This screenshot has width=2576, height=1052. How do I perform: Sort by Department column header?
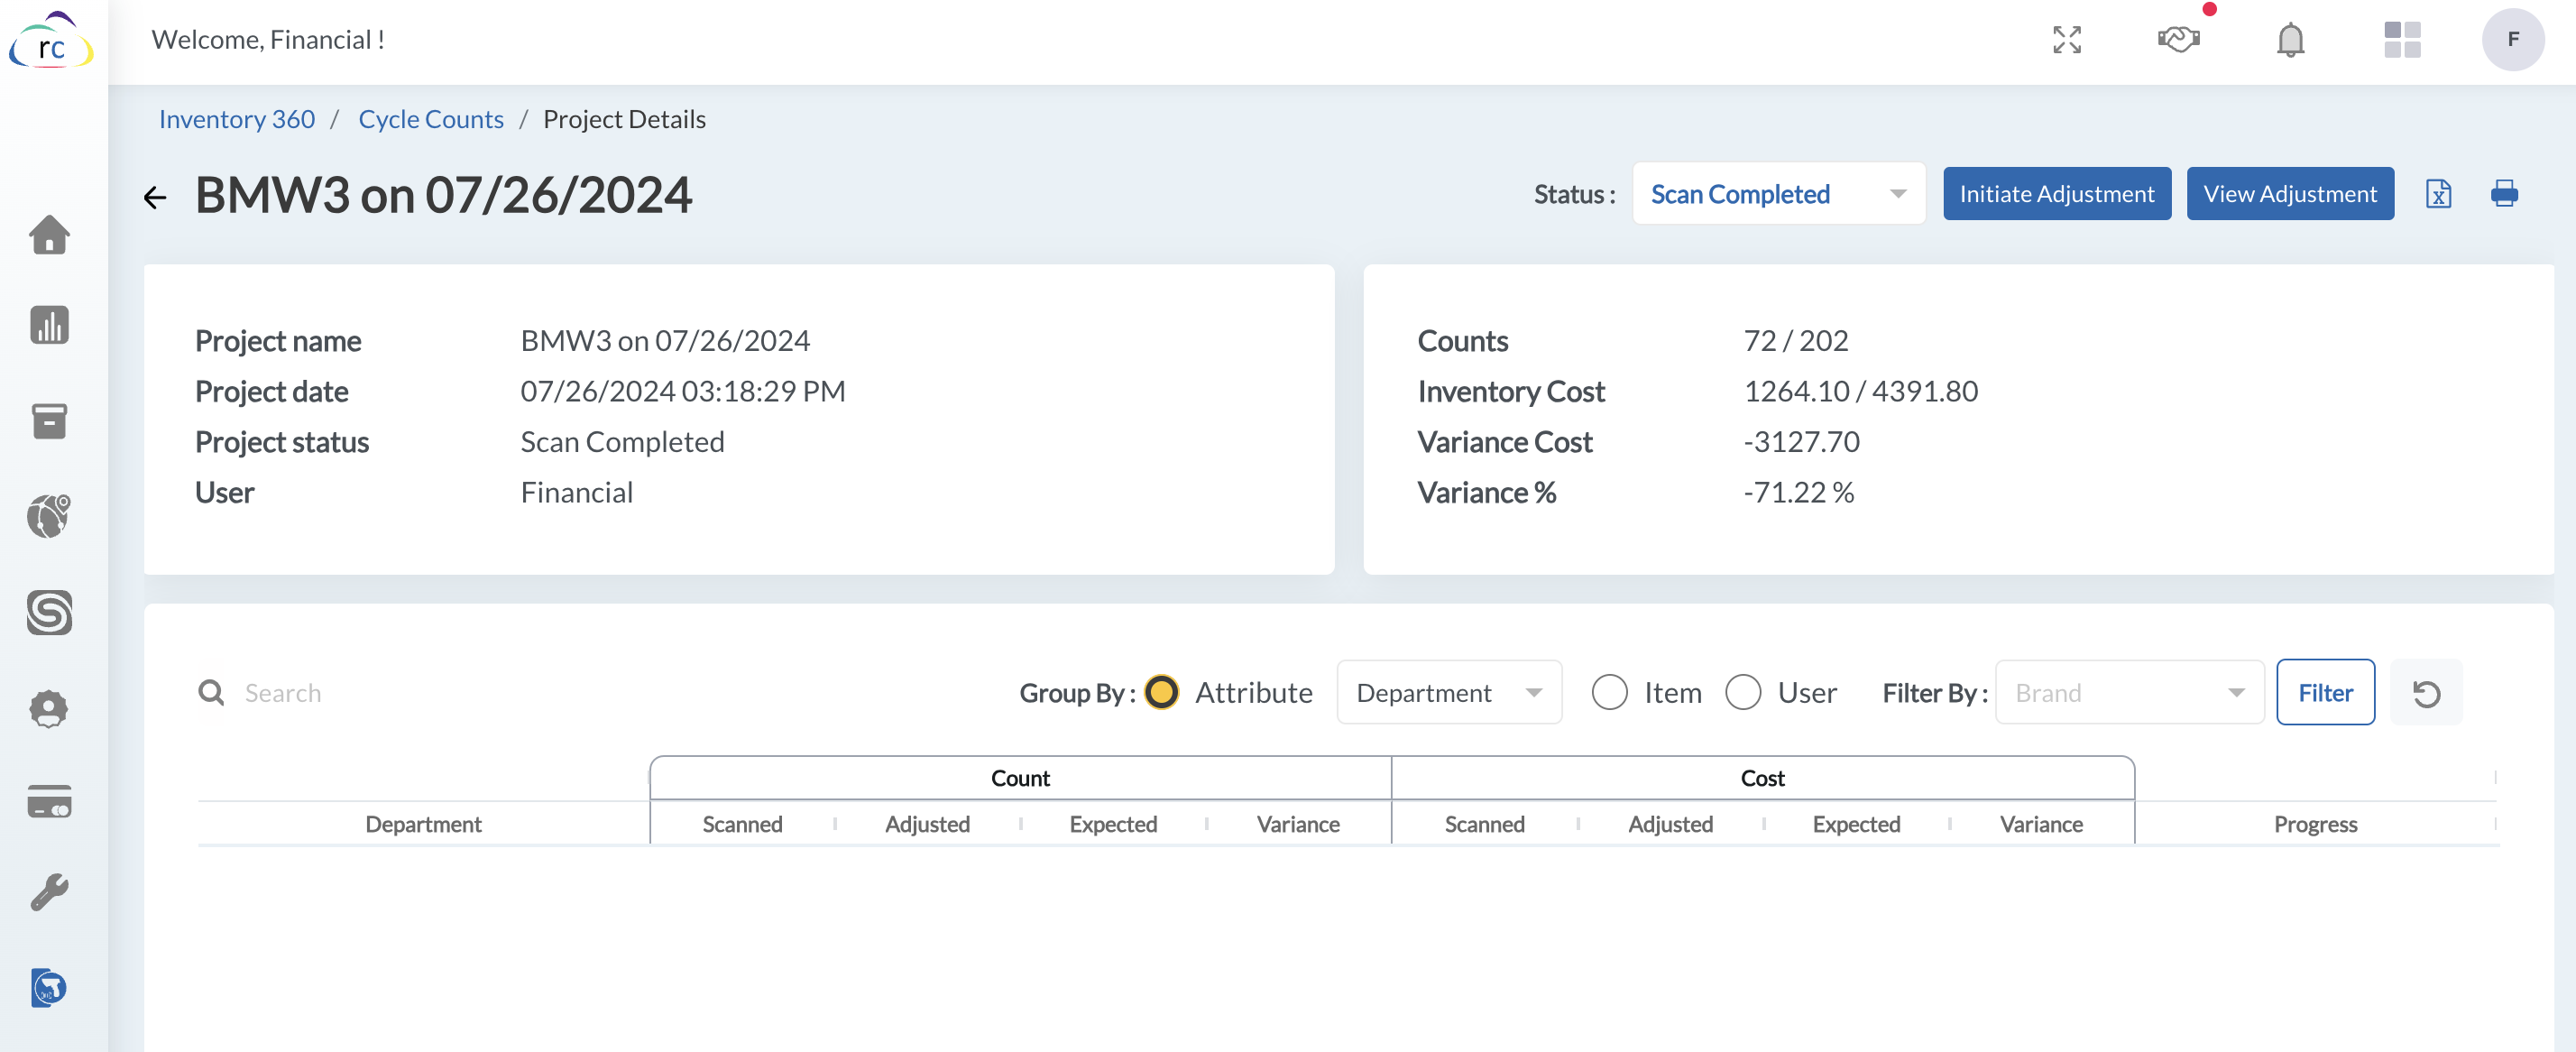click(x=423, y=825)
